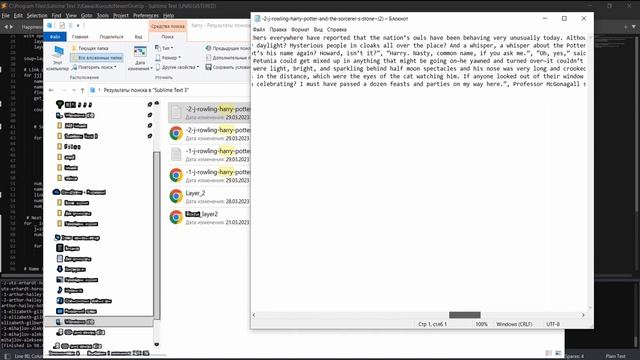This screenshot has width=640, height=360.
Task: Click 'Plain Text' syntax in Sublime status bar
Action: pyautogui.click(x=616, y=356)
